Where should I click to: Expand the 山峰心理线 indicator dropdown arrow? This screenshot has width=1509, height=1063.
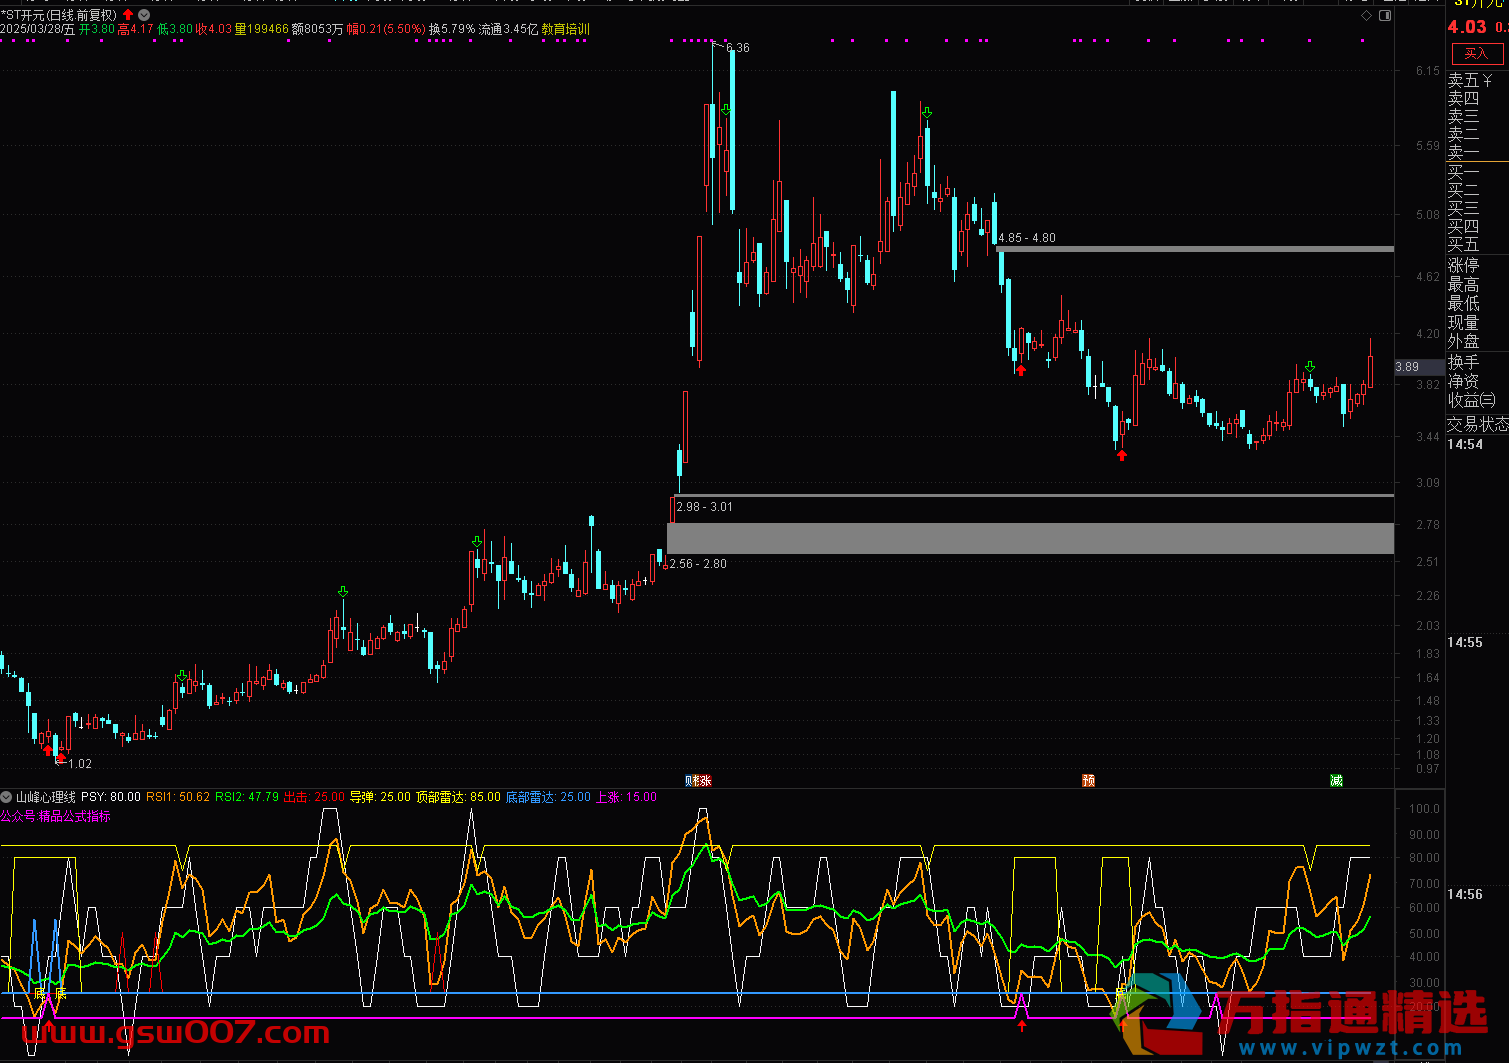click(7, 797)
